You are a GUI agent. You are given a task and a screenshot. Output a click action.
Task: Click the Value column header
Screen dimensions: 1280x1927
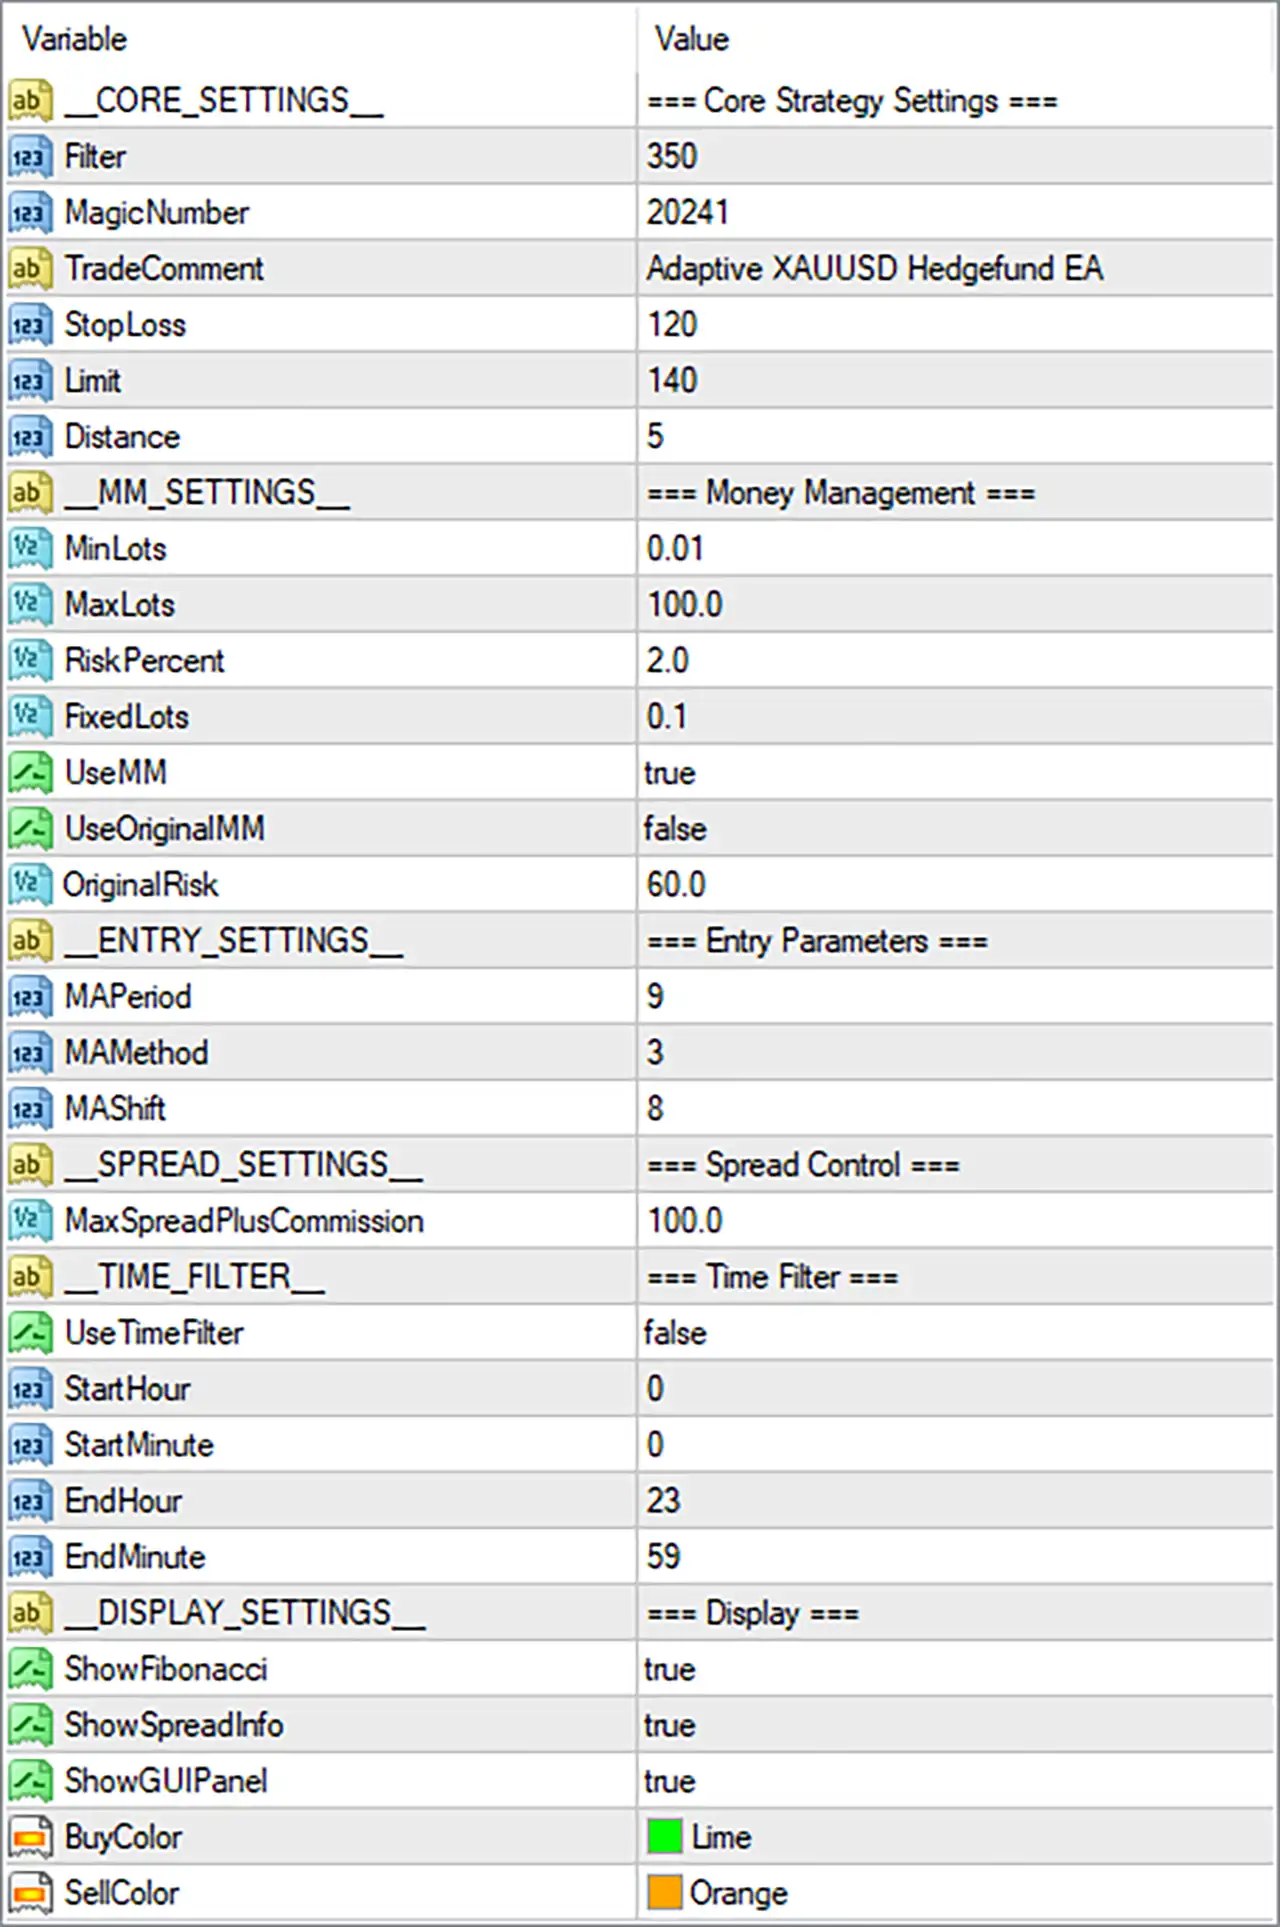click(x=692, y=40)
